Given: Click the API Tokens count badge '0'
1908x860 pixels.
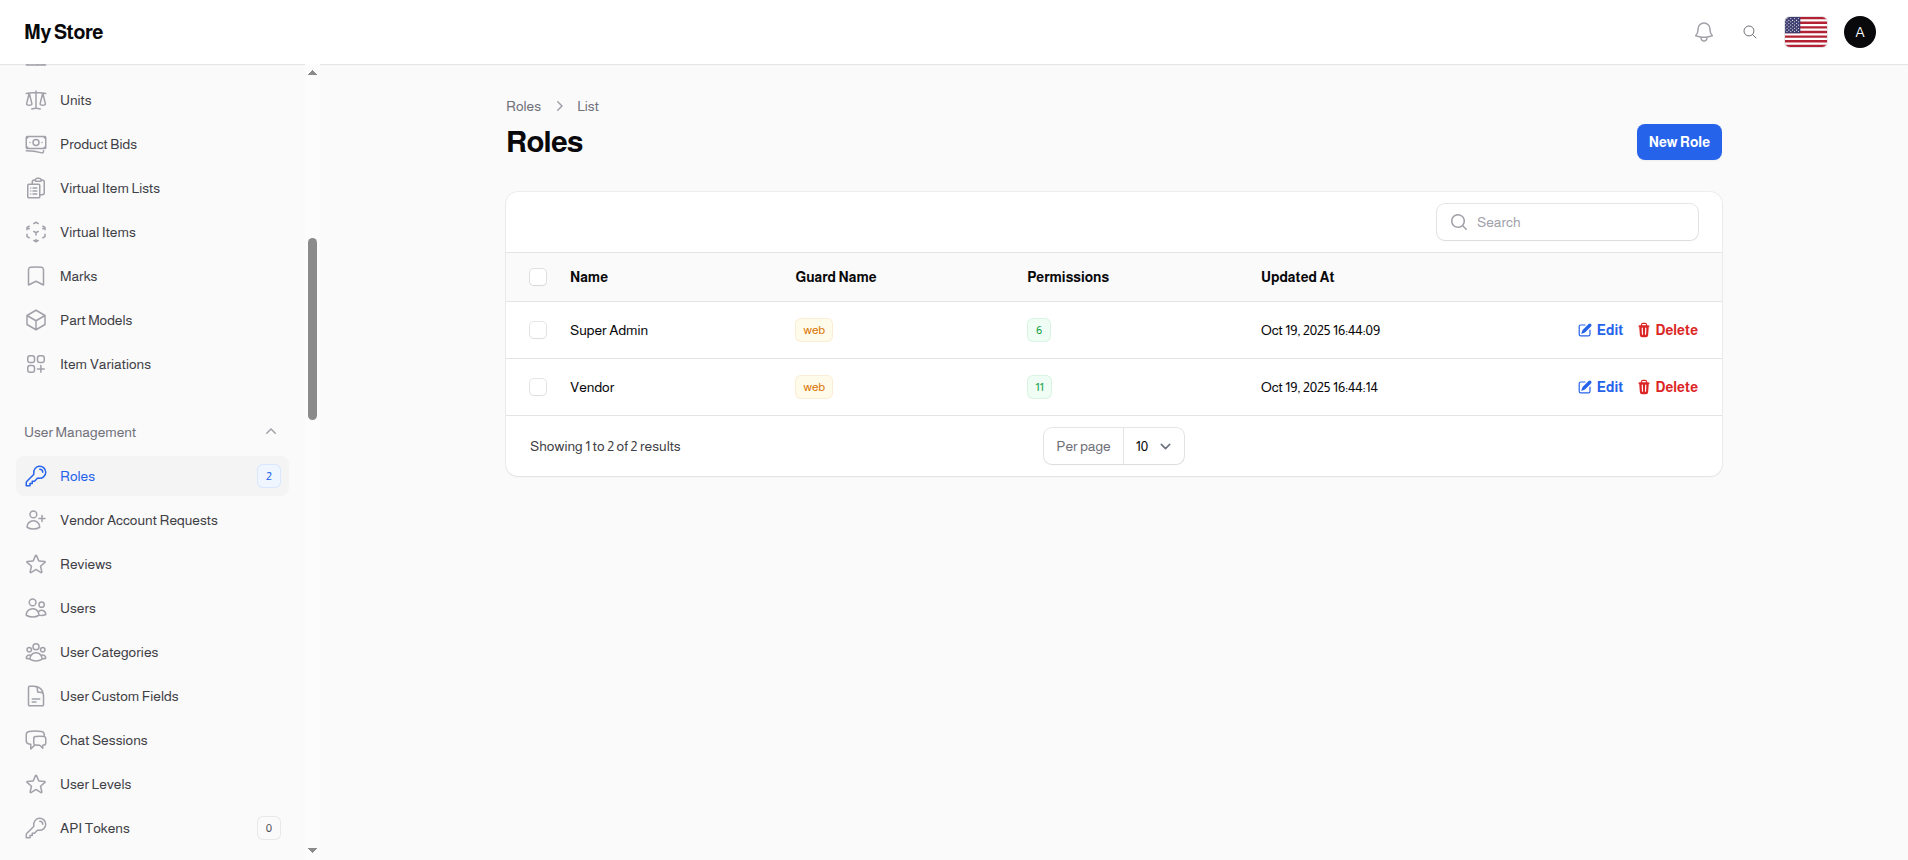Looking at the screenshot, I should (269, 828).
